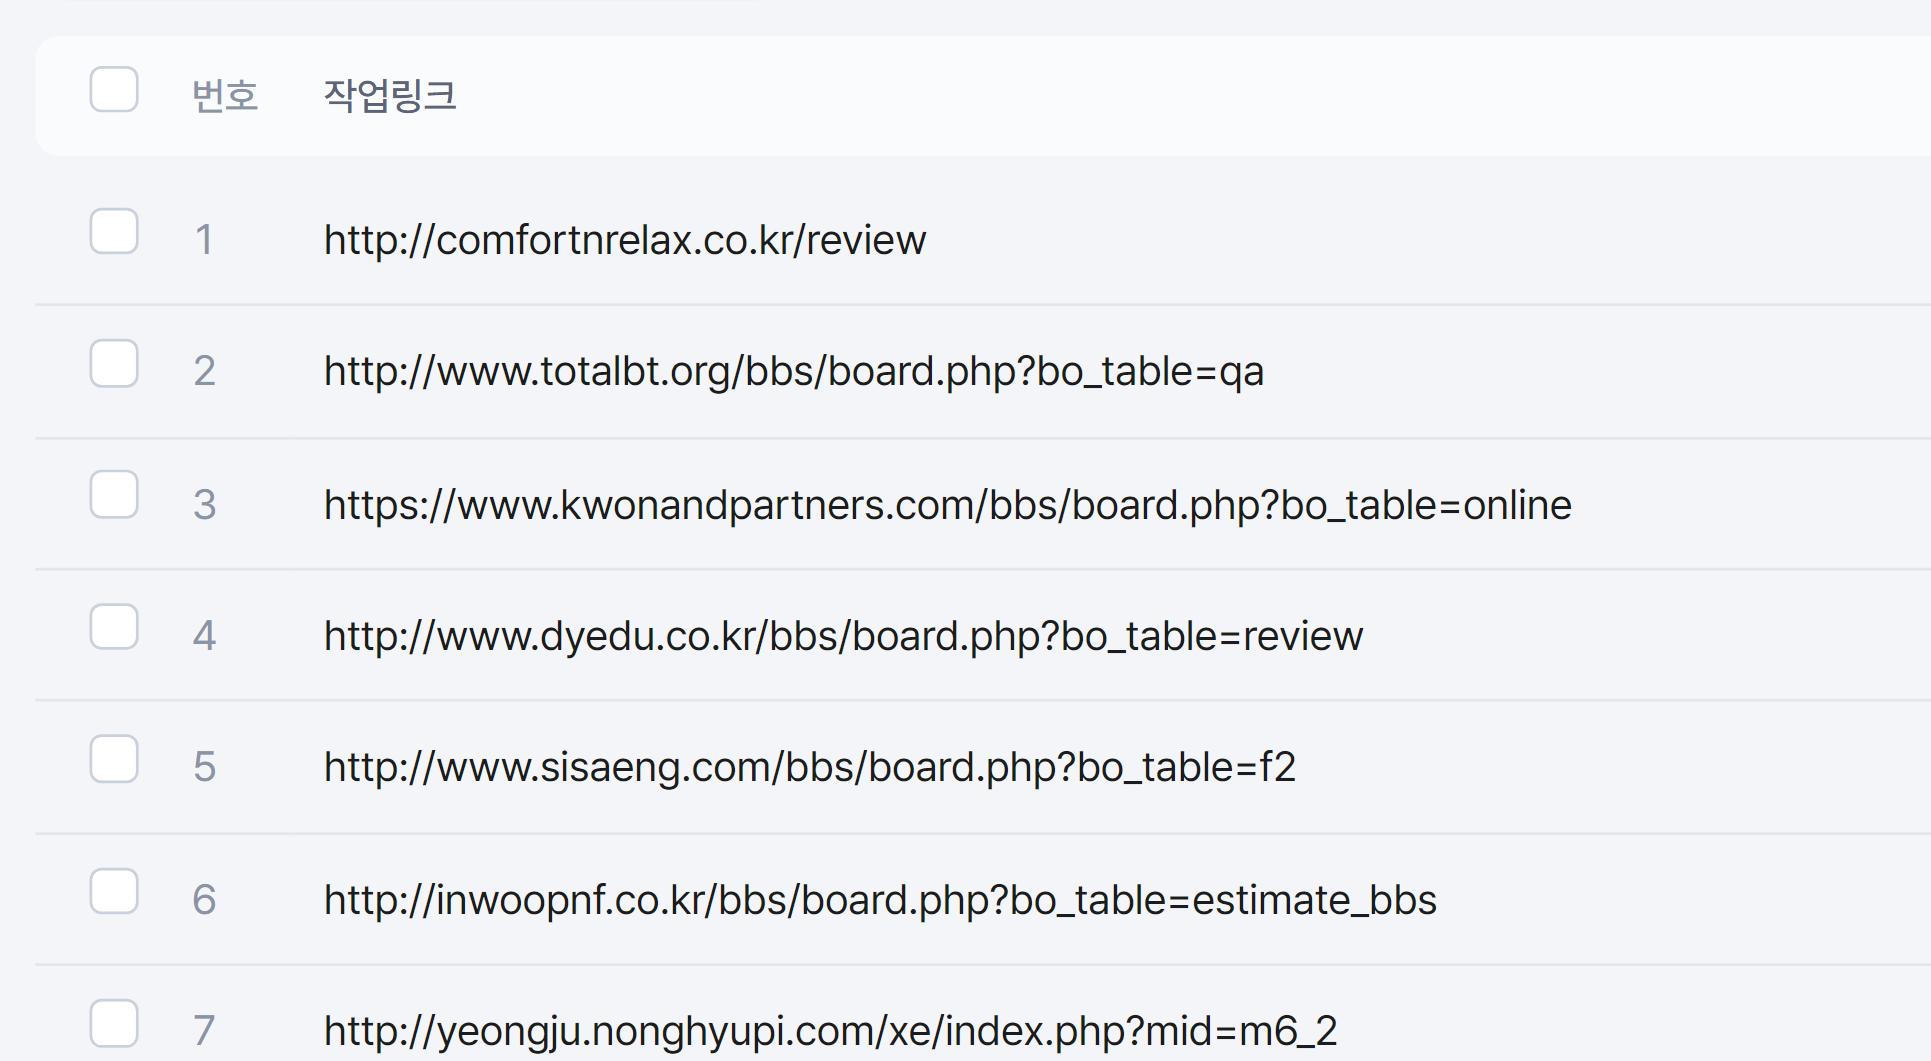Open the www.dyedu.co.kr review board link
This screenshot has width=1931, height=1061.
pyautogui.click(x=843, y=636)
